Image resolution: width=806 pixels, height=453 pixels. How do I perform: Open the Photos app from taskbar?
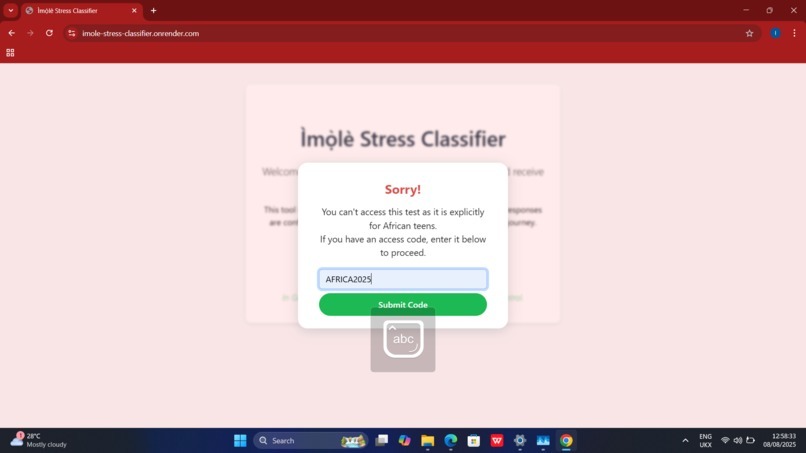pos(543,441)
